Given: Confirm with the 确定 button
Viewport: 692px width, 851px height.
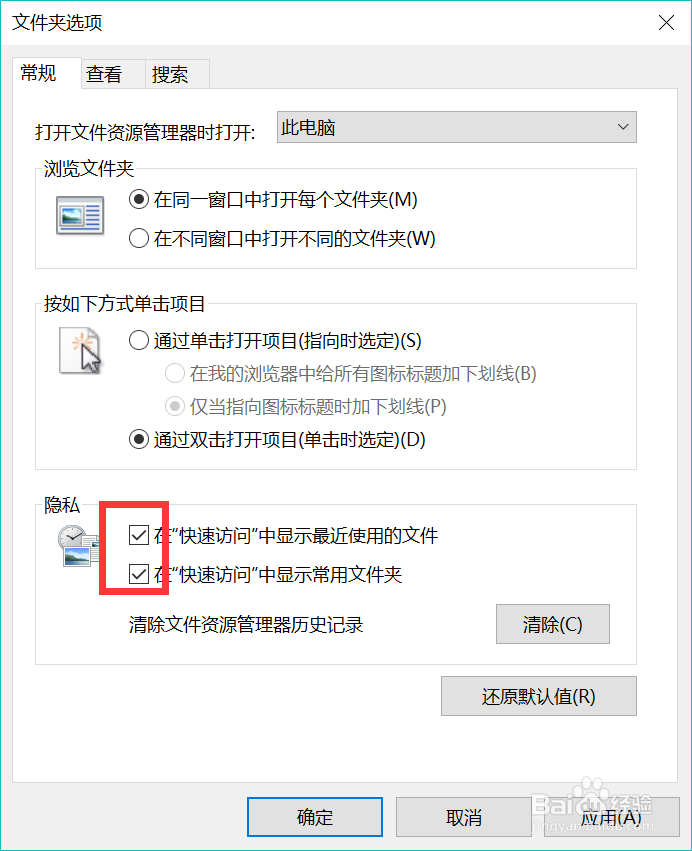Looking at the screenshot, I should tap(315, 817).
